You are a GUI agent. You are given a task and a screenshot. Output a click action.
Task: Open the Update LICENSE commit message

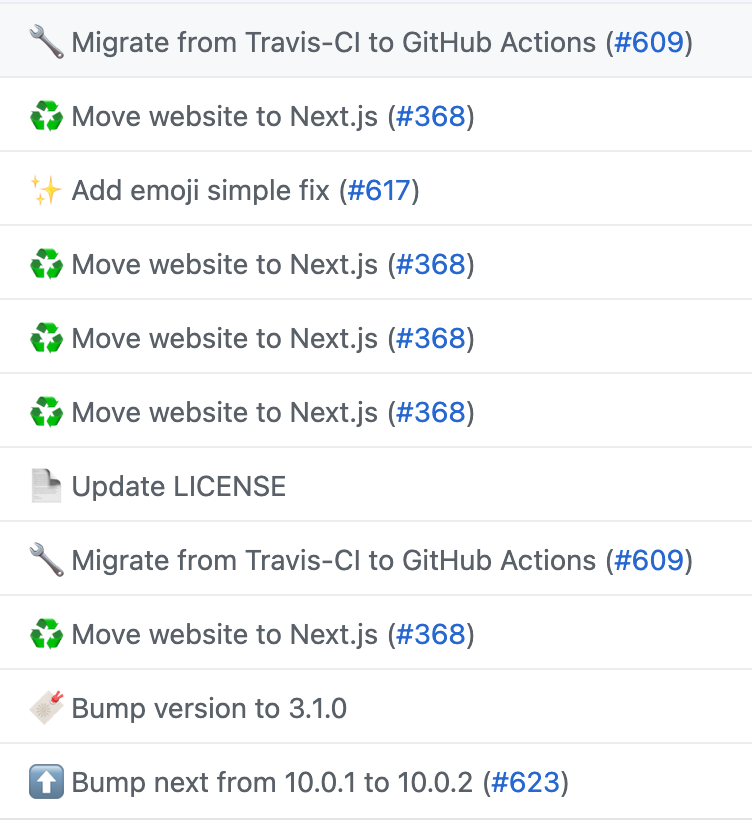[x=179, y=486]
